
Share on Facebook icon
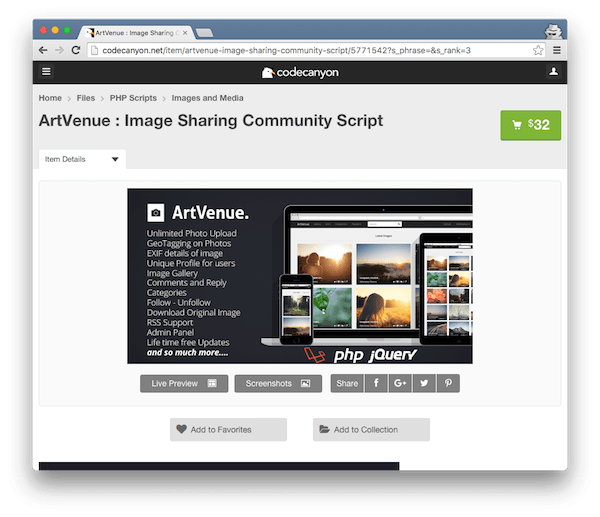(376, 383)
